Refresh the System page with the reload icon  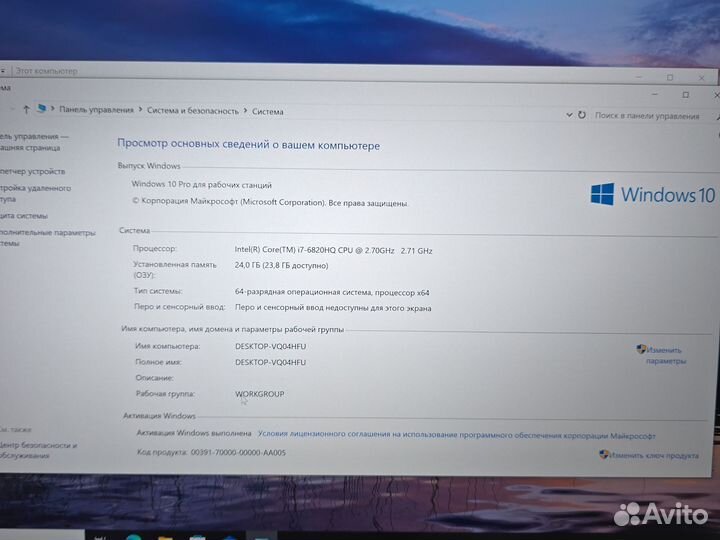click(x=582, y=114)
